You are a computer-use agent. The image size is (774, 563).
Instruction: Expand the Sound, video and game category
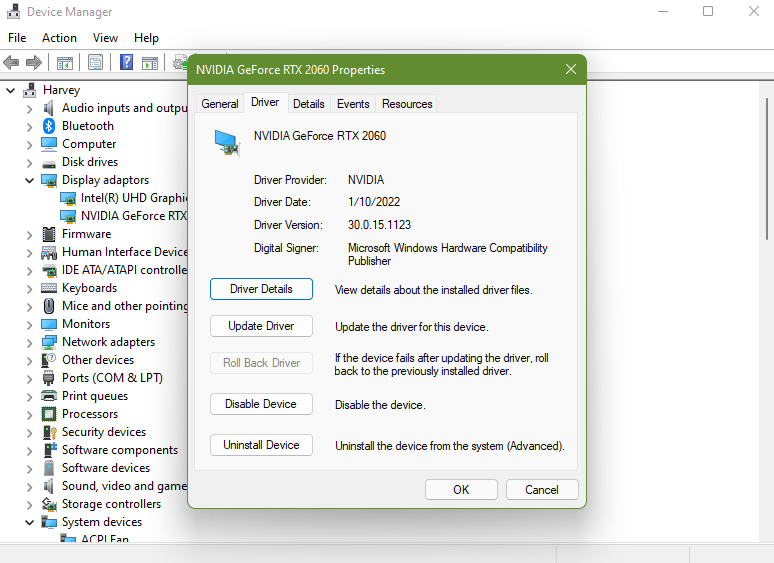(x=29, y=487)
